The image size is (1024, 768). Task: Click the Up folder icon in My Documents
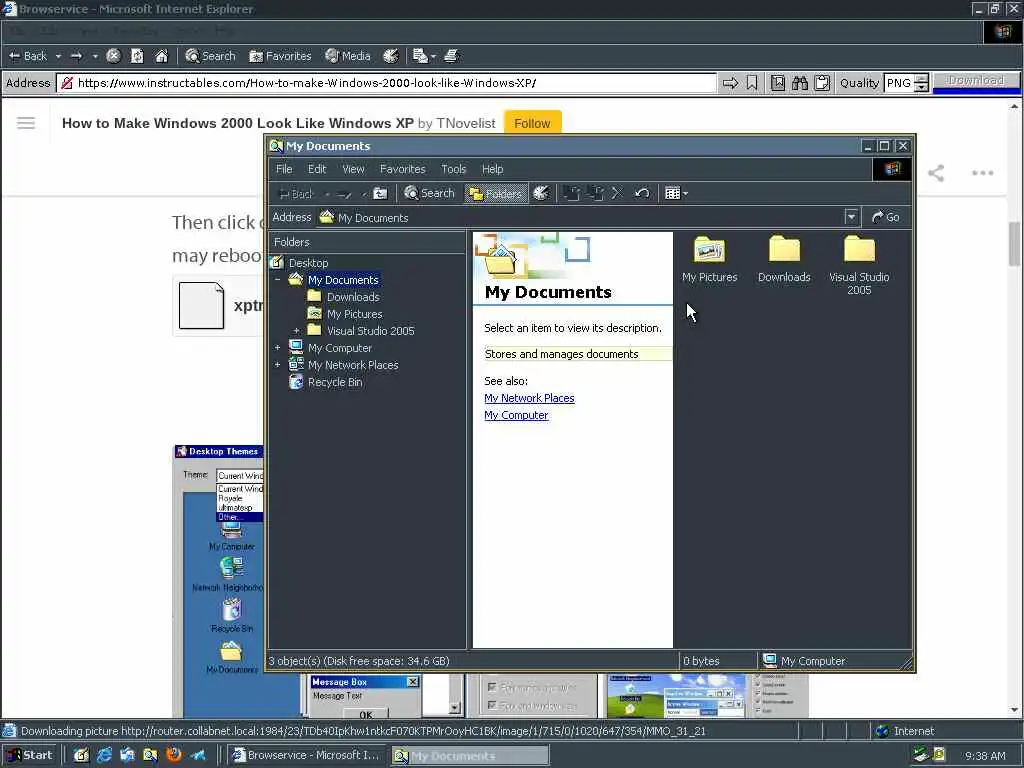coord(380,193)
